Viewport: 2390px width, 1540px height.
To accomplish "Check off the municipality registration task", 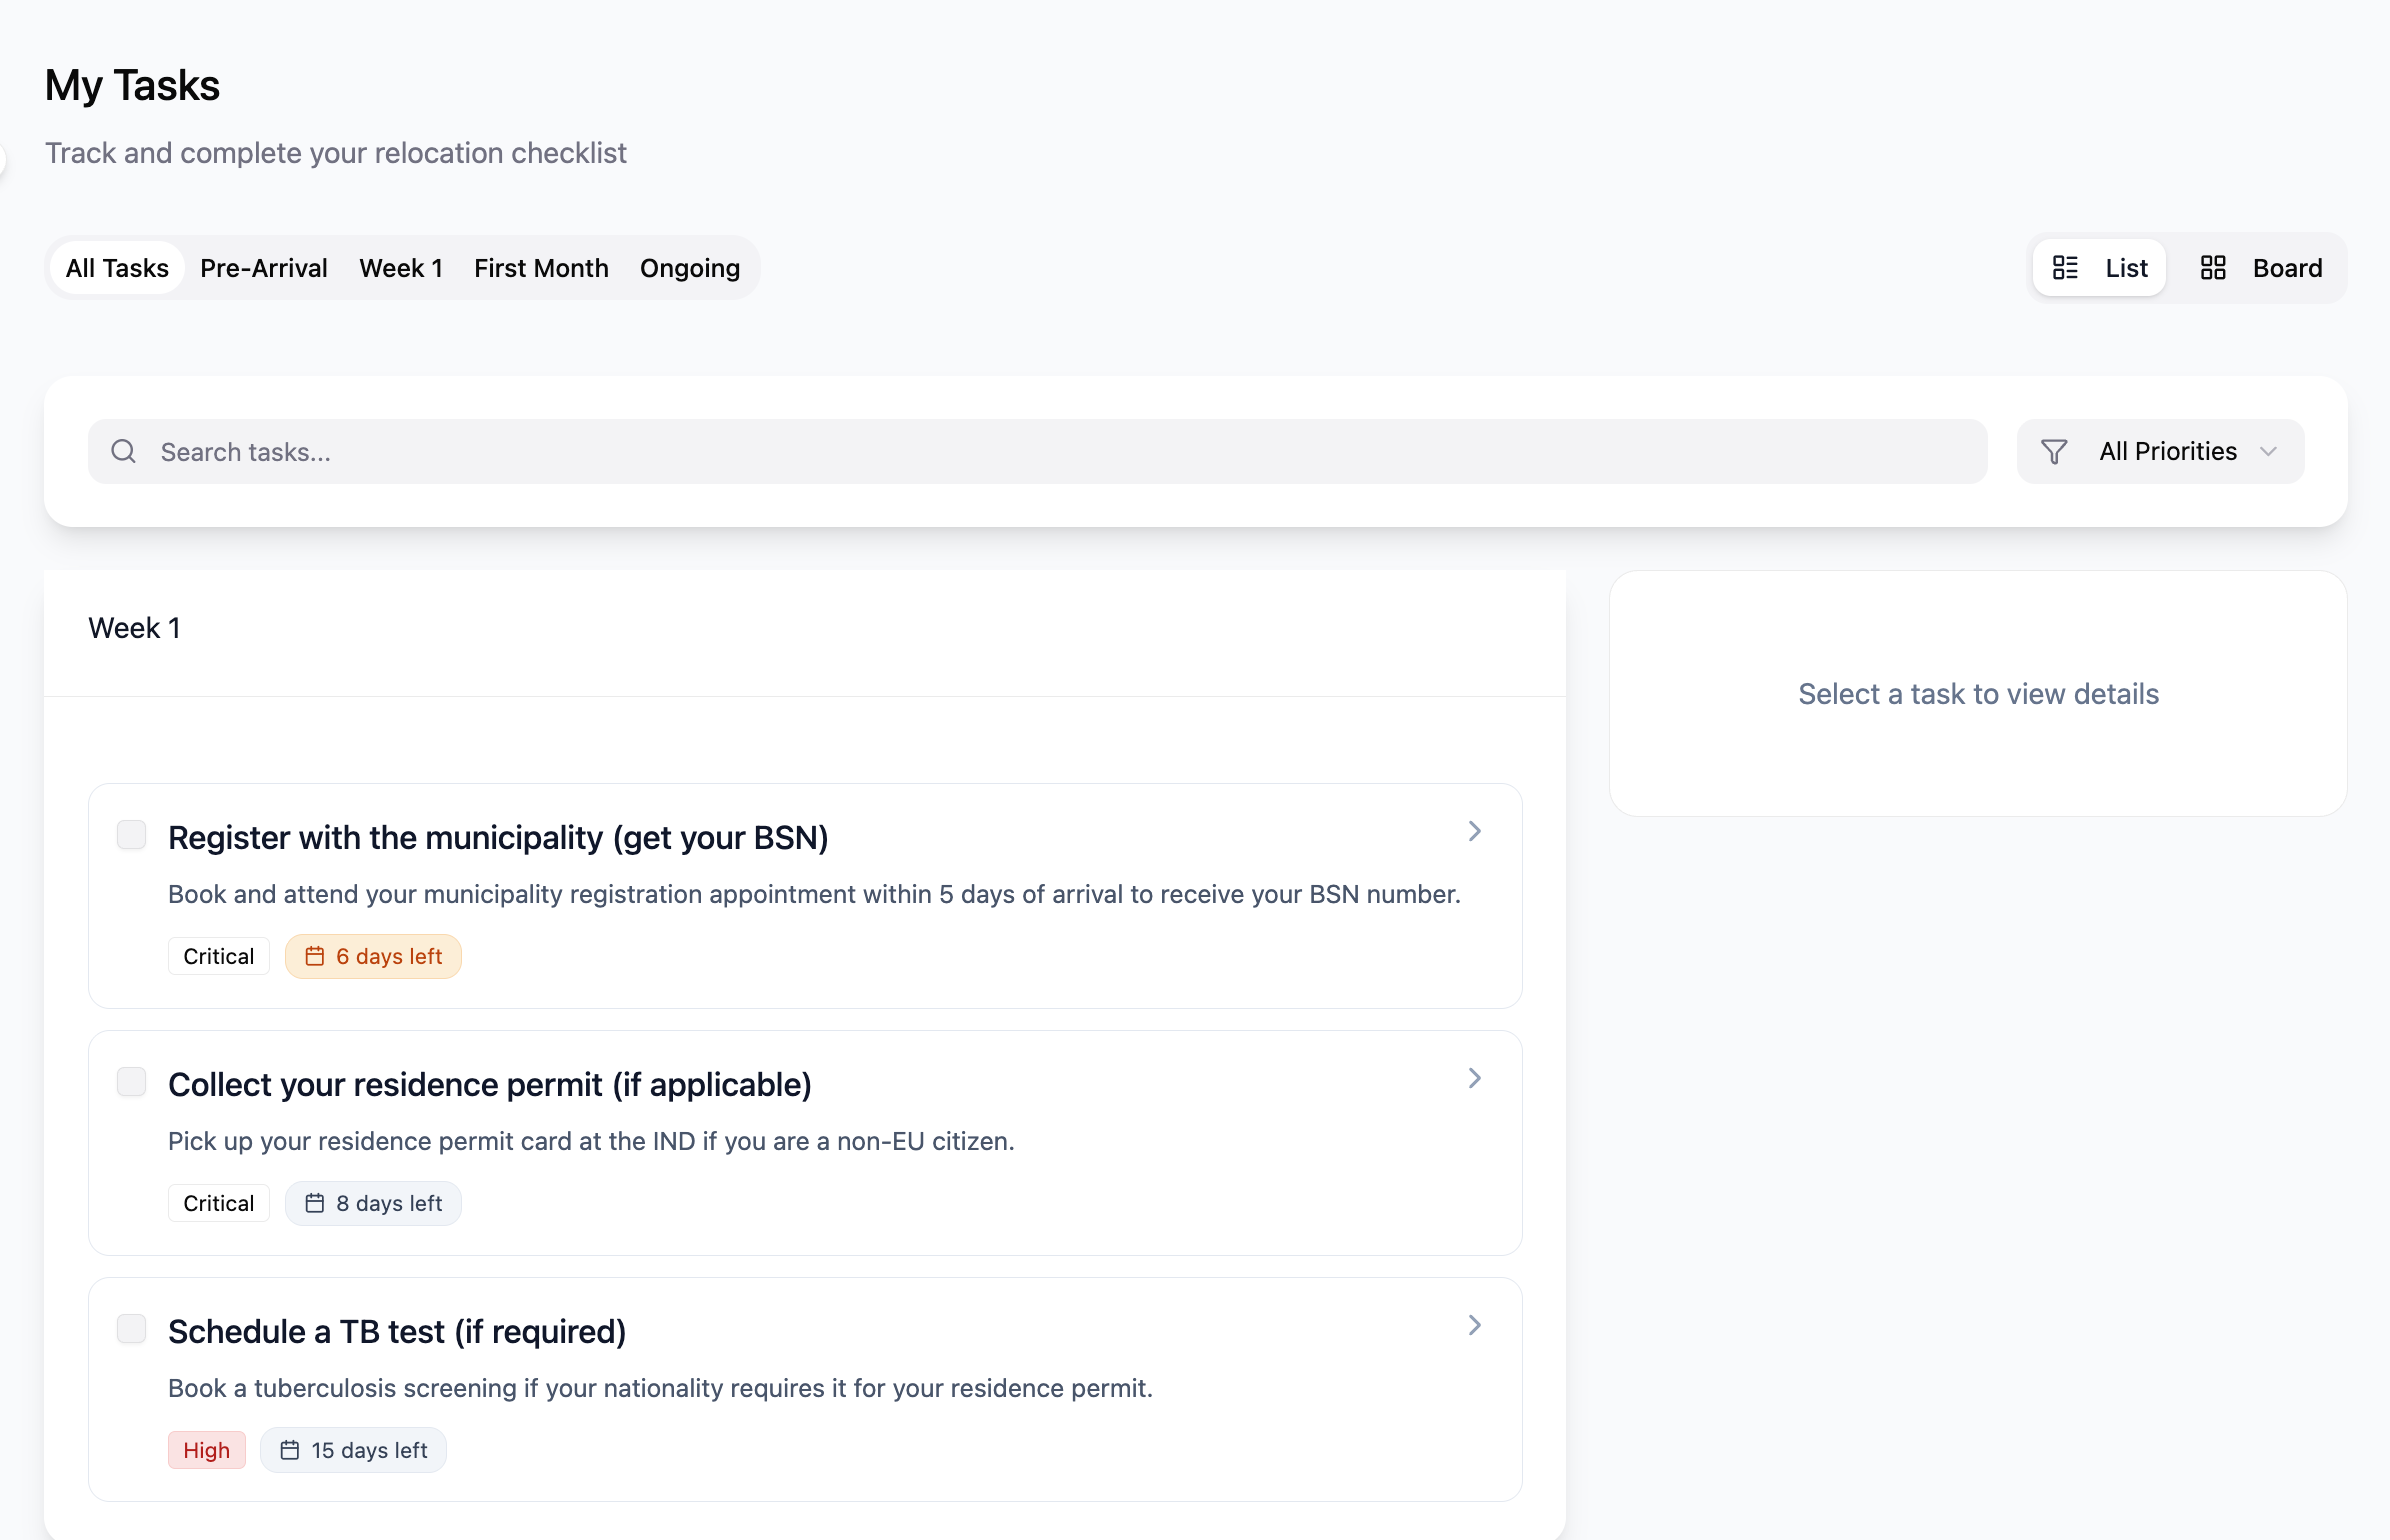I will pyautogui.click(x=131, y=833).
